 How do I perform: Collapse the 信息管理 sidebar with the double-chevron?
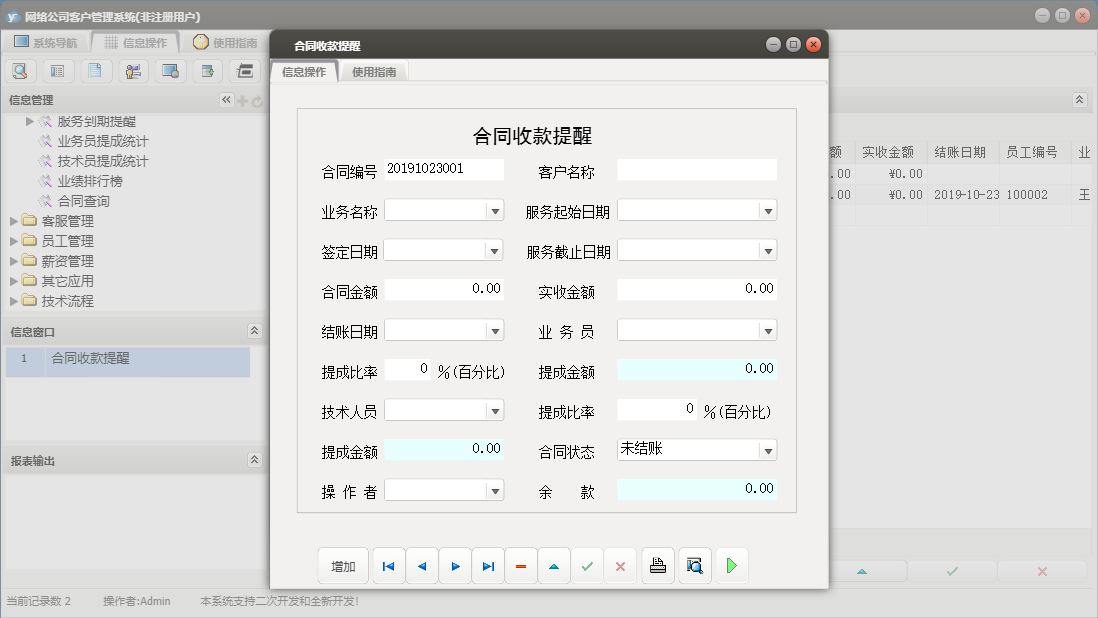tap(226, 99)
